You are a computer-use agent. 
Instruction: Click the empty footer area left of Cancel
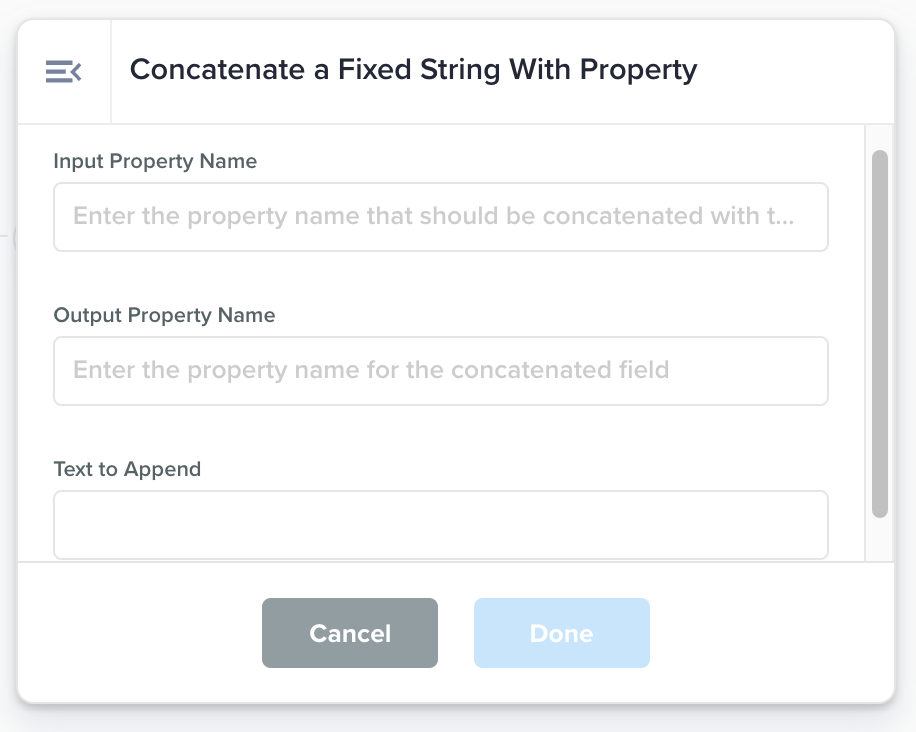(140, 633)
